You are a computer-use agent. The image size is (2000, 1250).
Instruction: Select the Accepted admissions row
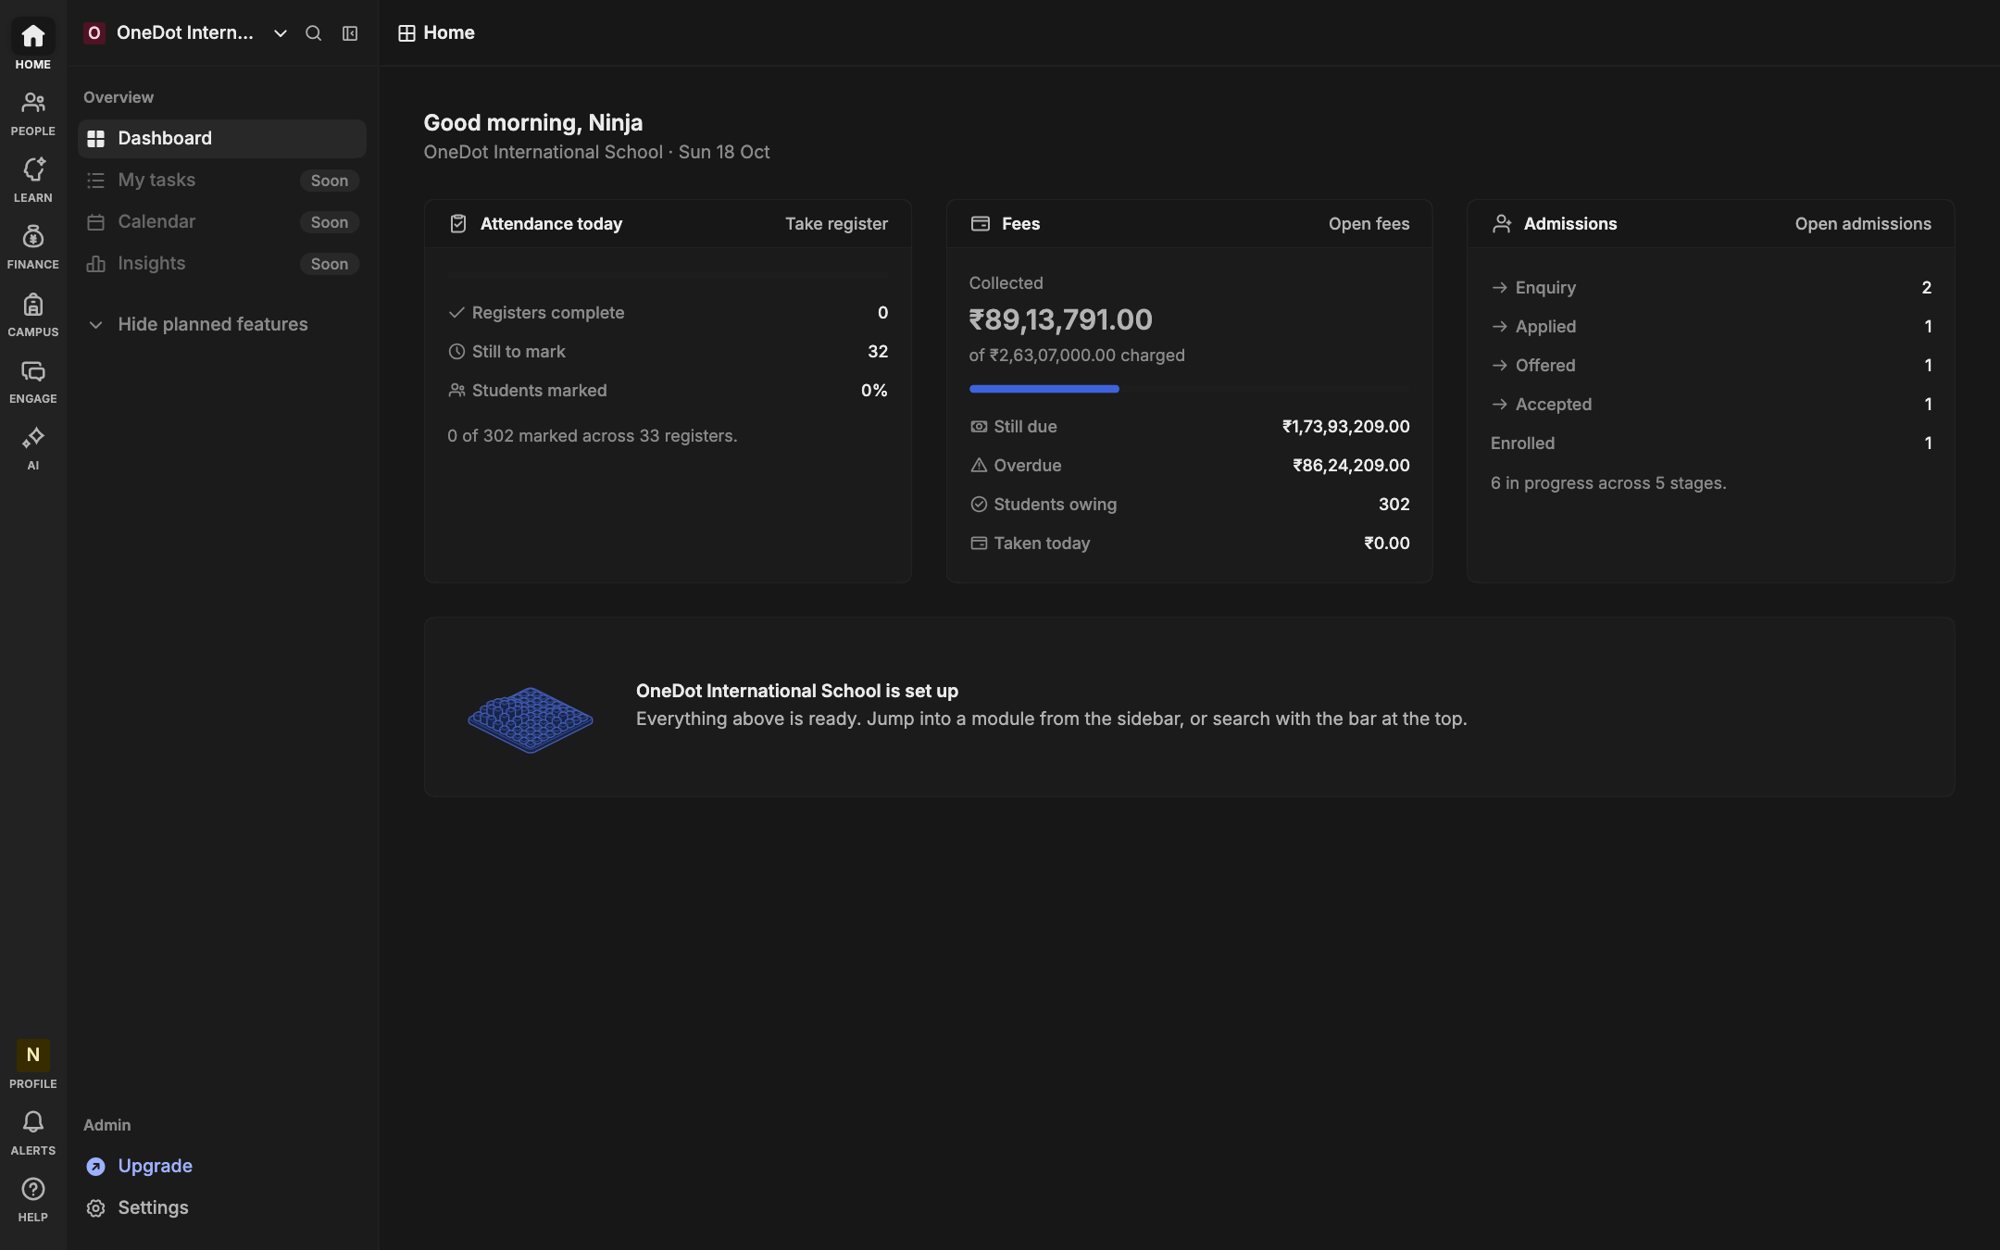1711,405
